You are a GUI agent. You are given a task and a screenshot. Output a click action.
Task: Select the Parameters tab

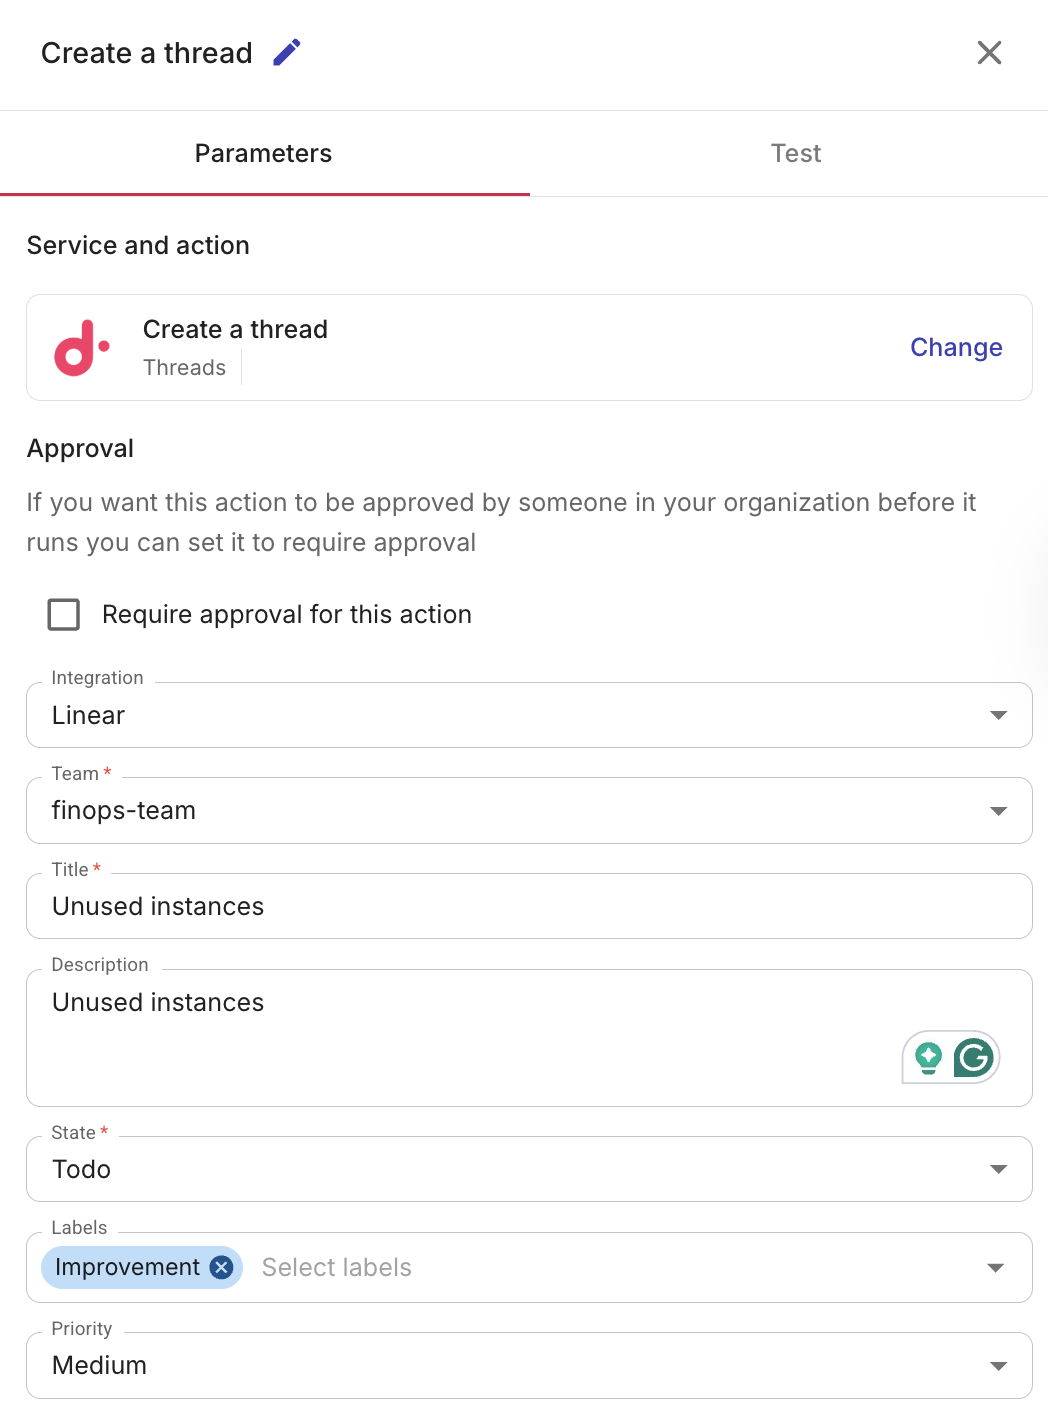(x=263, y=153)
